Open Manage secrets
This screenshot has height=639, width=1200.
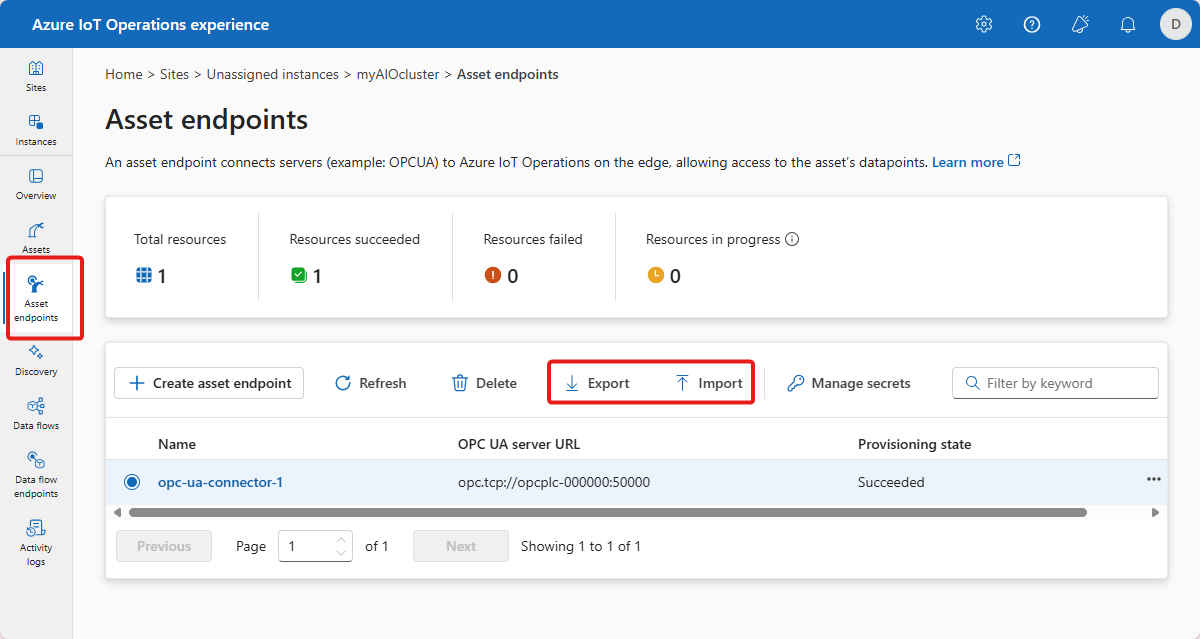(849, 383)
